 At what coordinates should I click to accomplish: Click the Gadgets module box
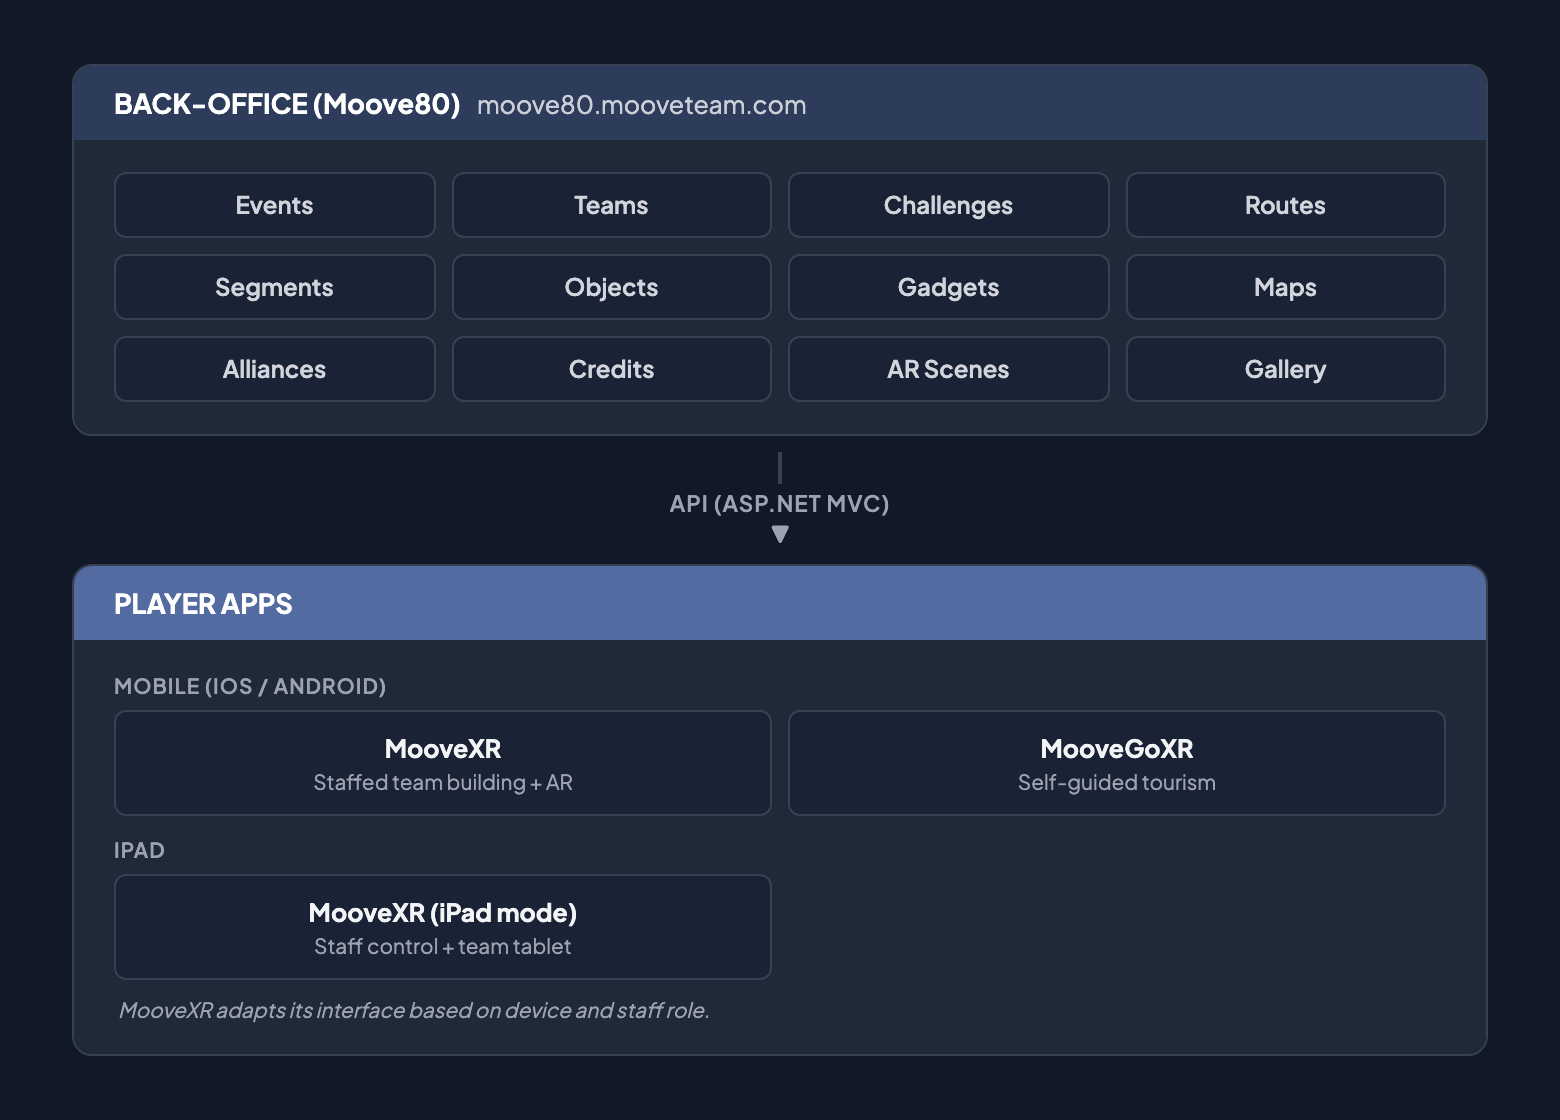949,287
